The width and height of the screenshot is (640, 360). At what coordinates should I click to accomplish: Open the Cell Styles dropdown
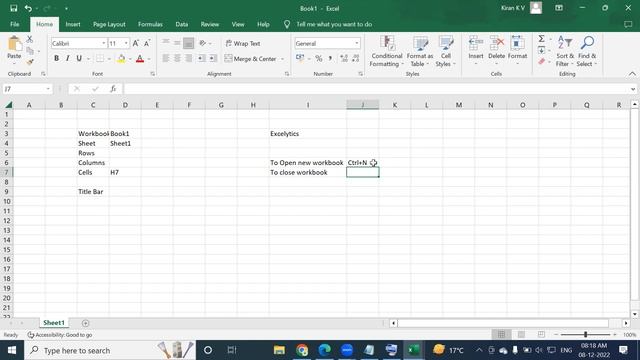coord(445,51)
